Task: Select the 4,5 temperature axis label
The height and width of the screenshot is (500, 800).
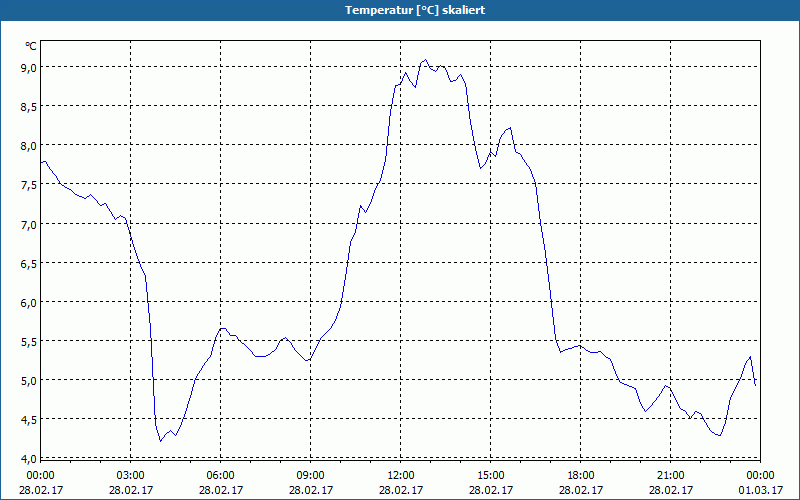Action: [28, 420]
